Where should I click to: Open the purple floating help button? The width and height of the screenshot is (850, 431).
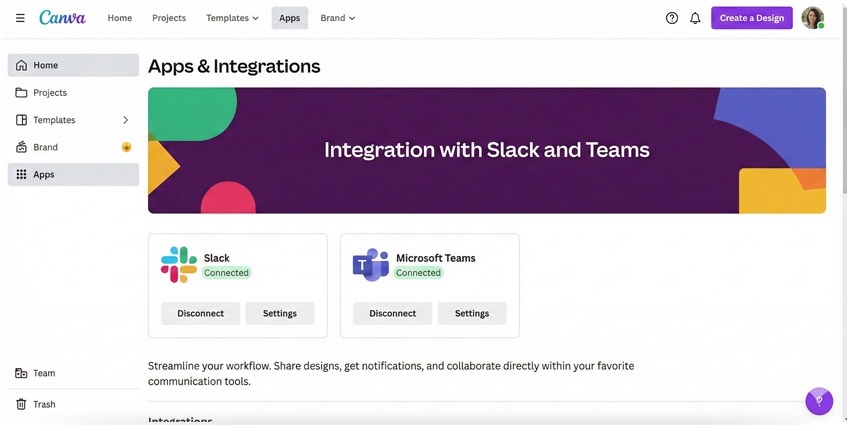[819, 401]
